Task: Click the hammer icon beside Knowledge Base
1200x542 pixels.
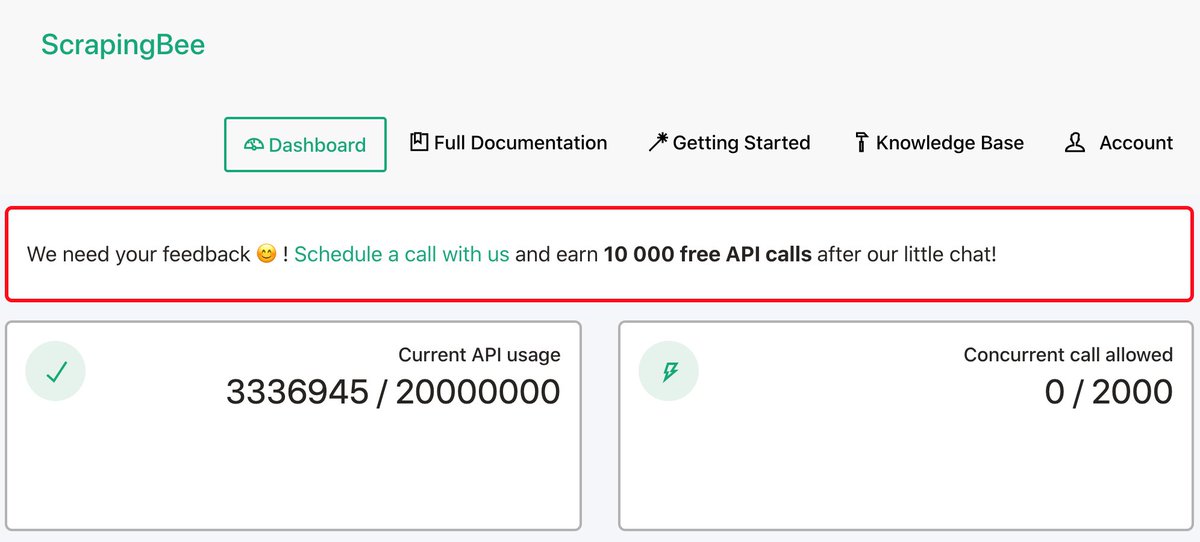Action: [x=861, y=143]
